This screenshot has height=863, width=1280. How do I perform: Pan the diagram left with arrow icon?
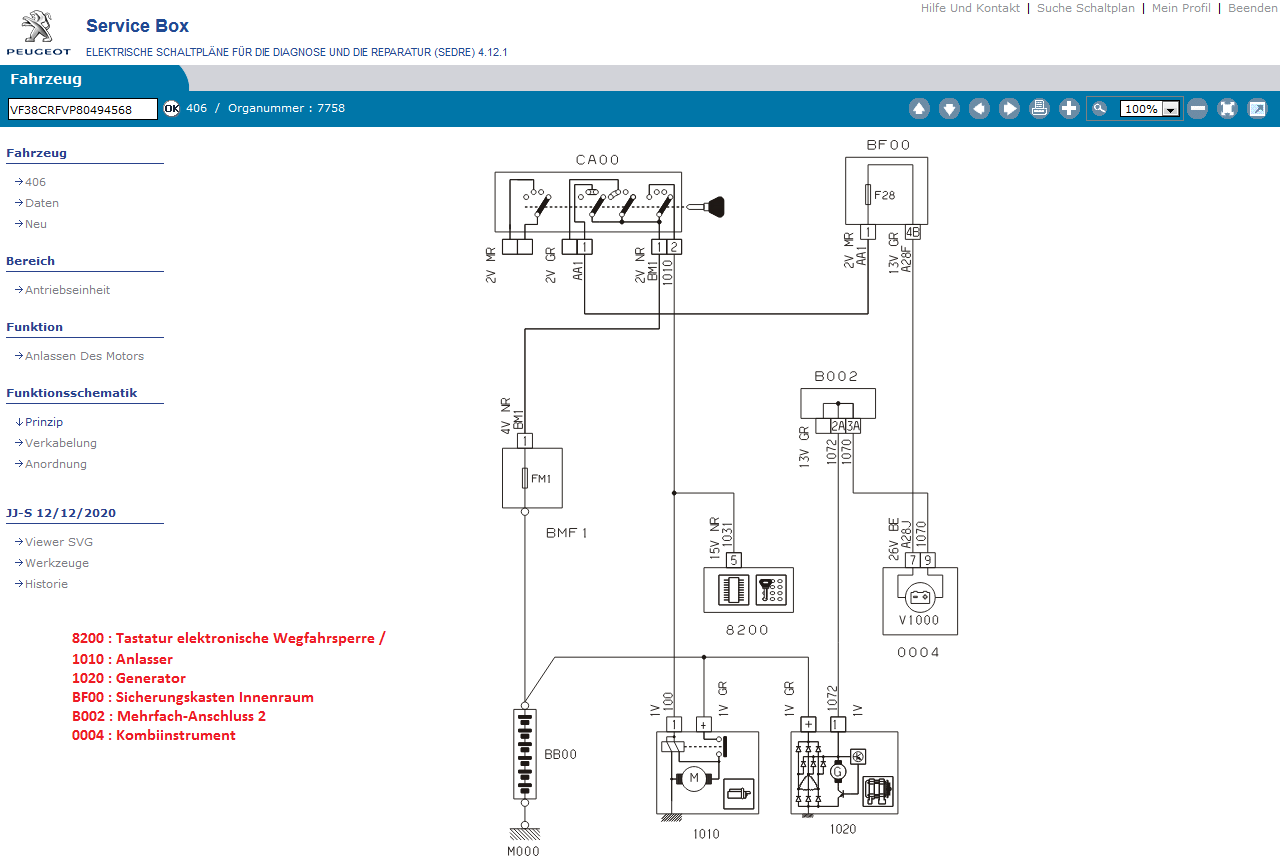979,109
